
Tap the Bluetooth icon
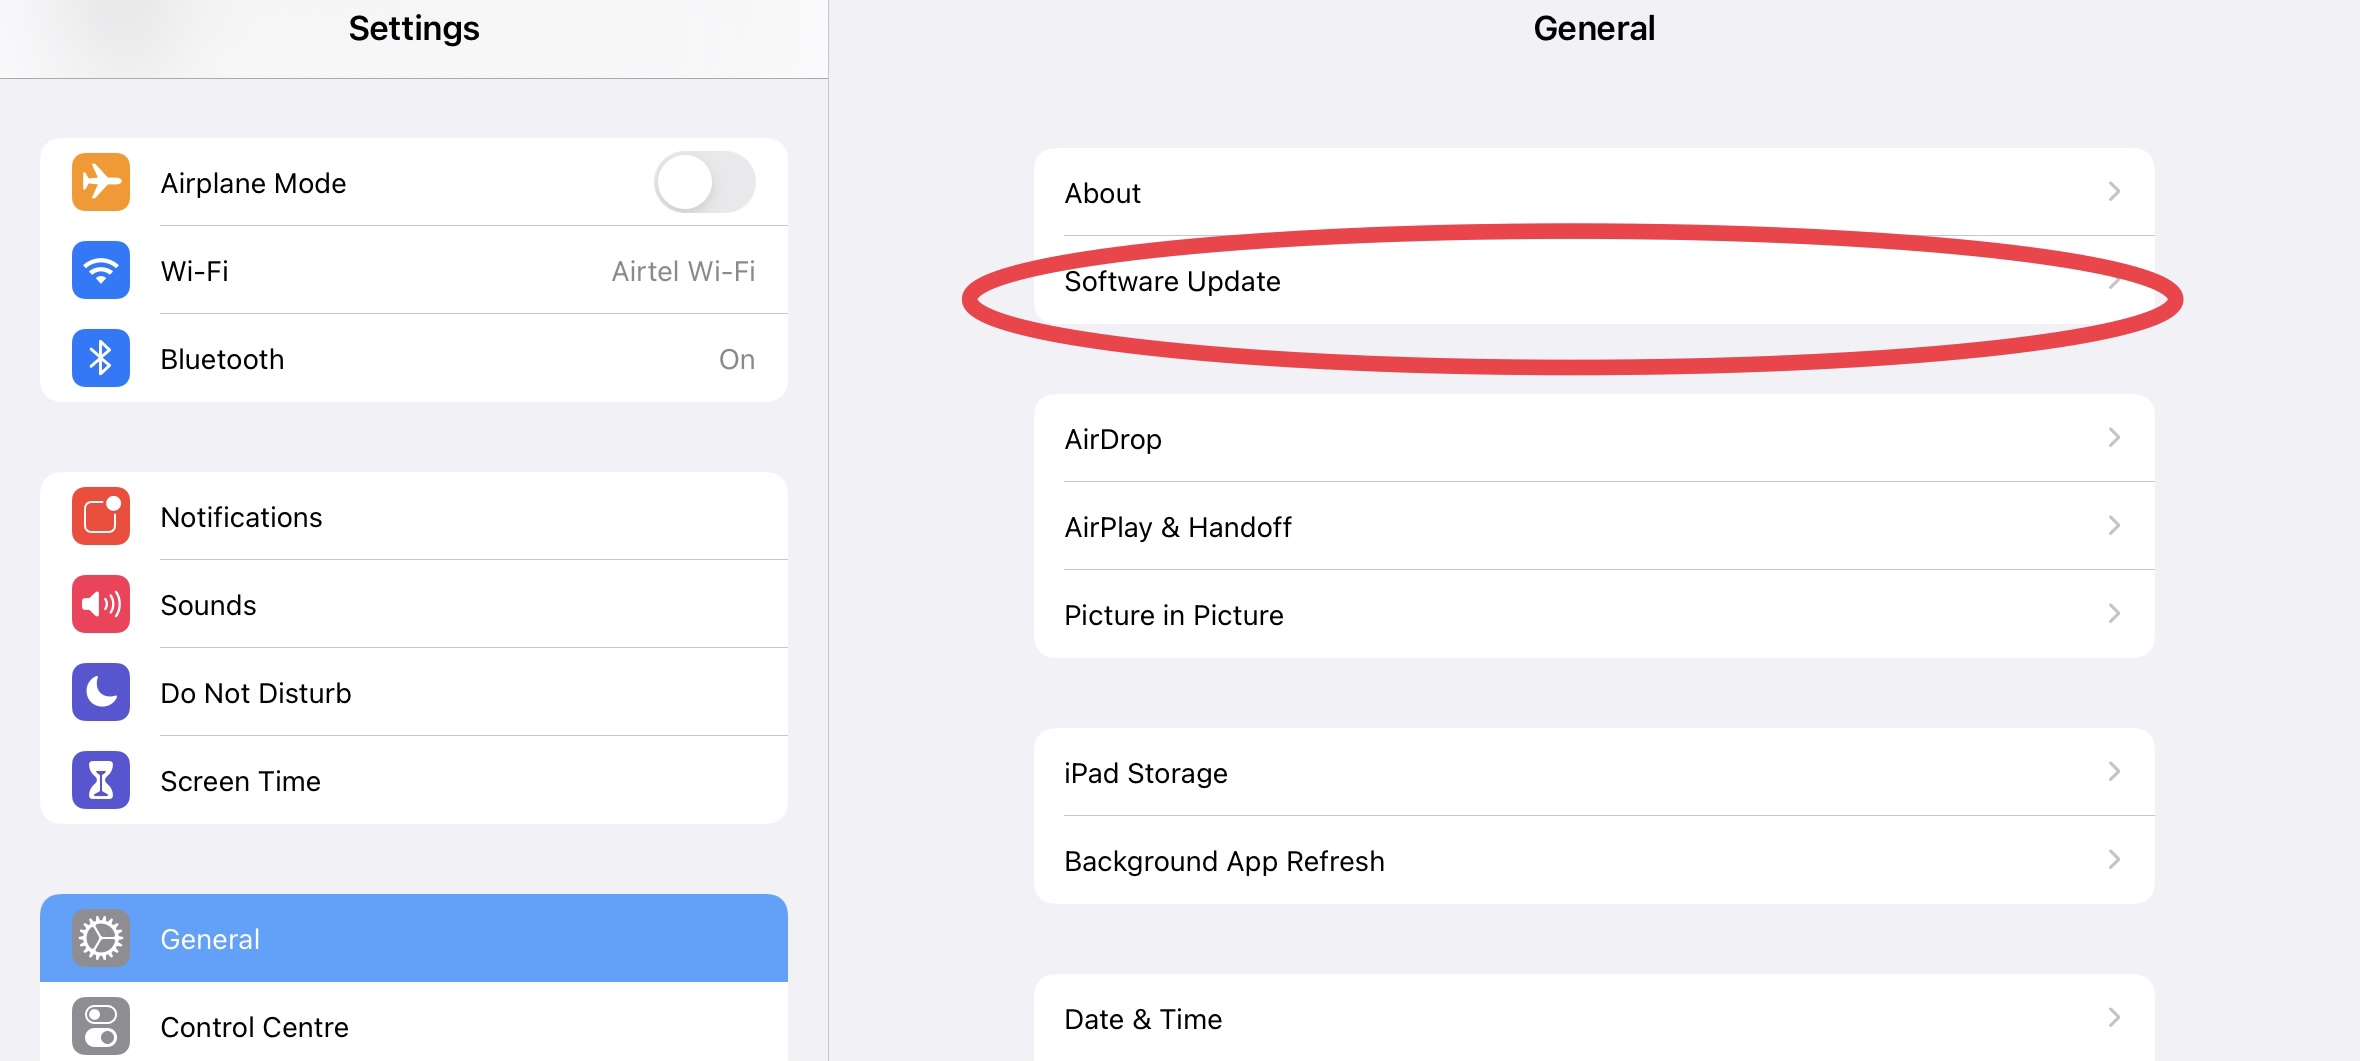101,358
